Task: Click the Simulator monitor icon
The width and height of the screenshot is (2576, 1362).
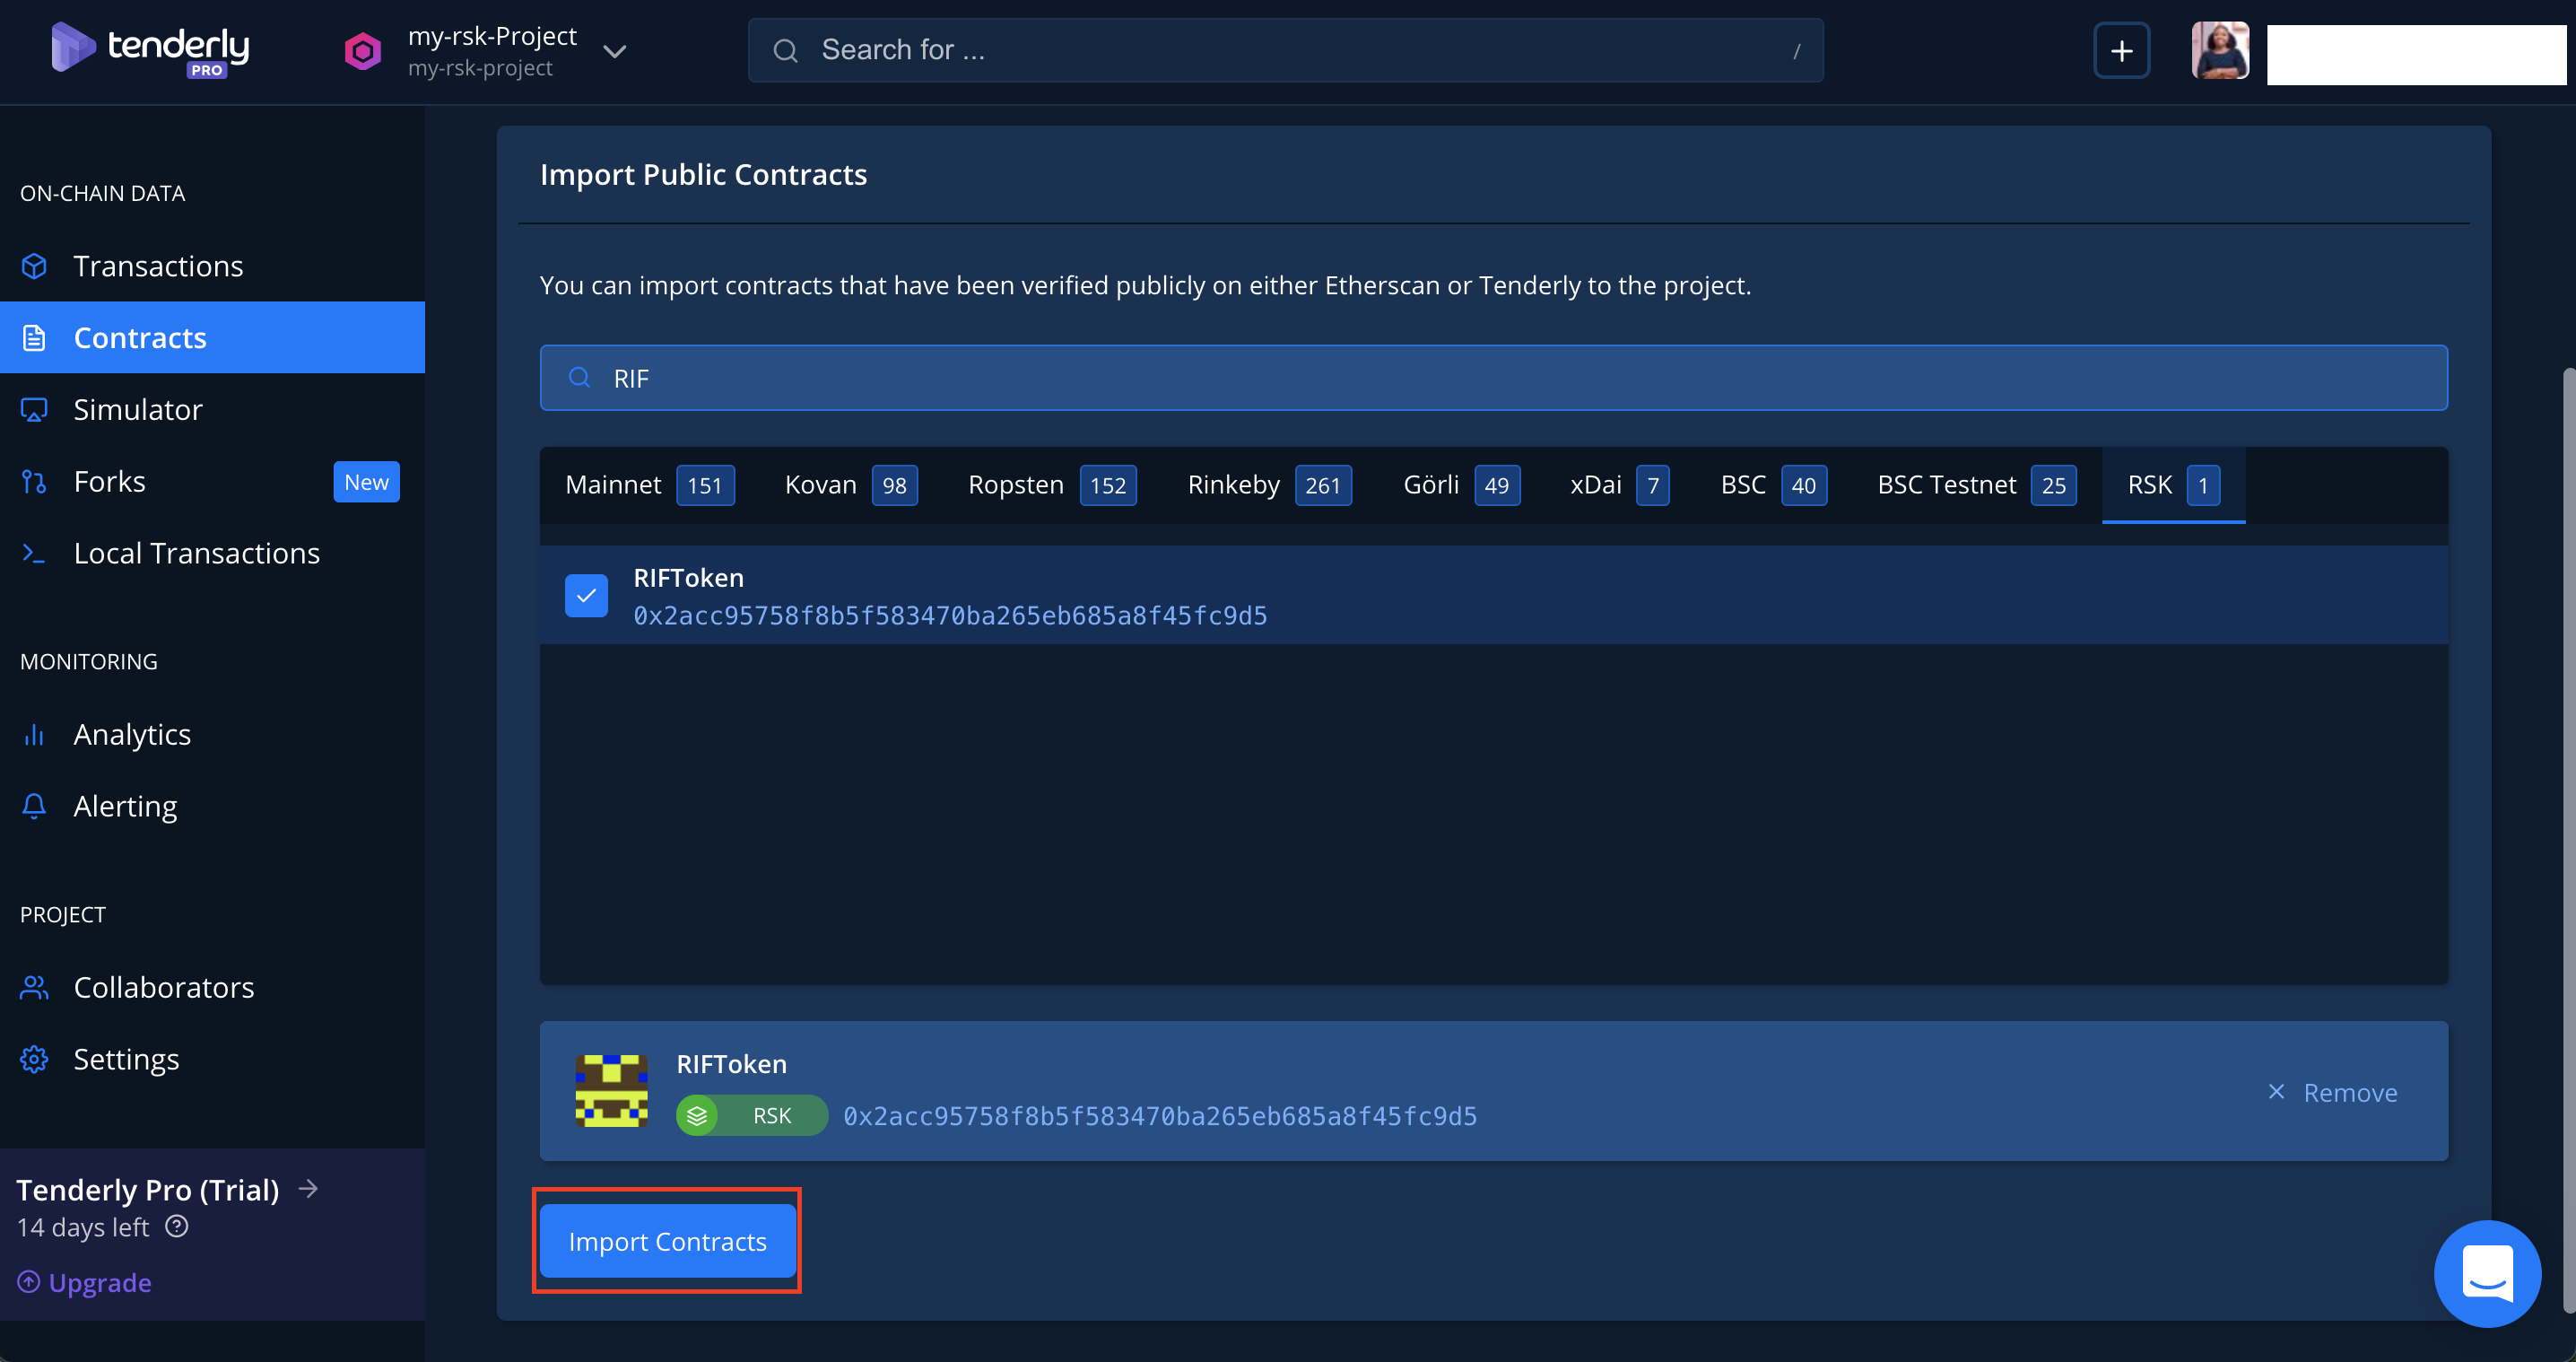Action: coord(34,410)
